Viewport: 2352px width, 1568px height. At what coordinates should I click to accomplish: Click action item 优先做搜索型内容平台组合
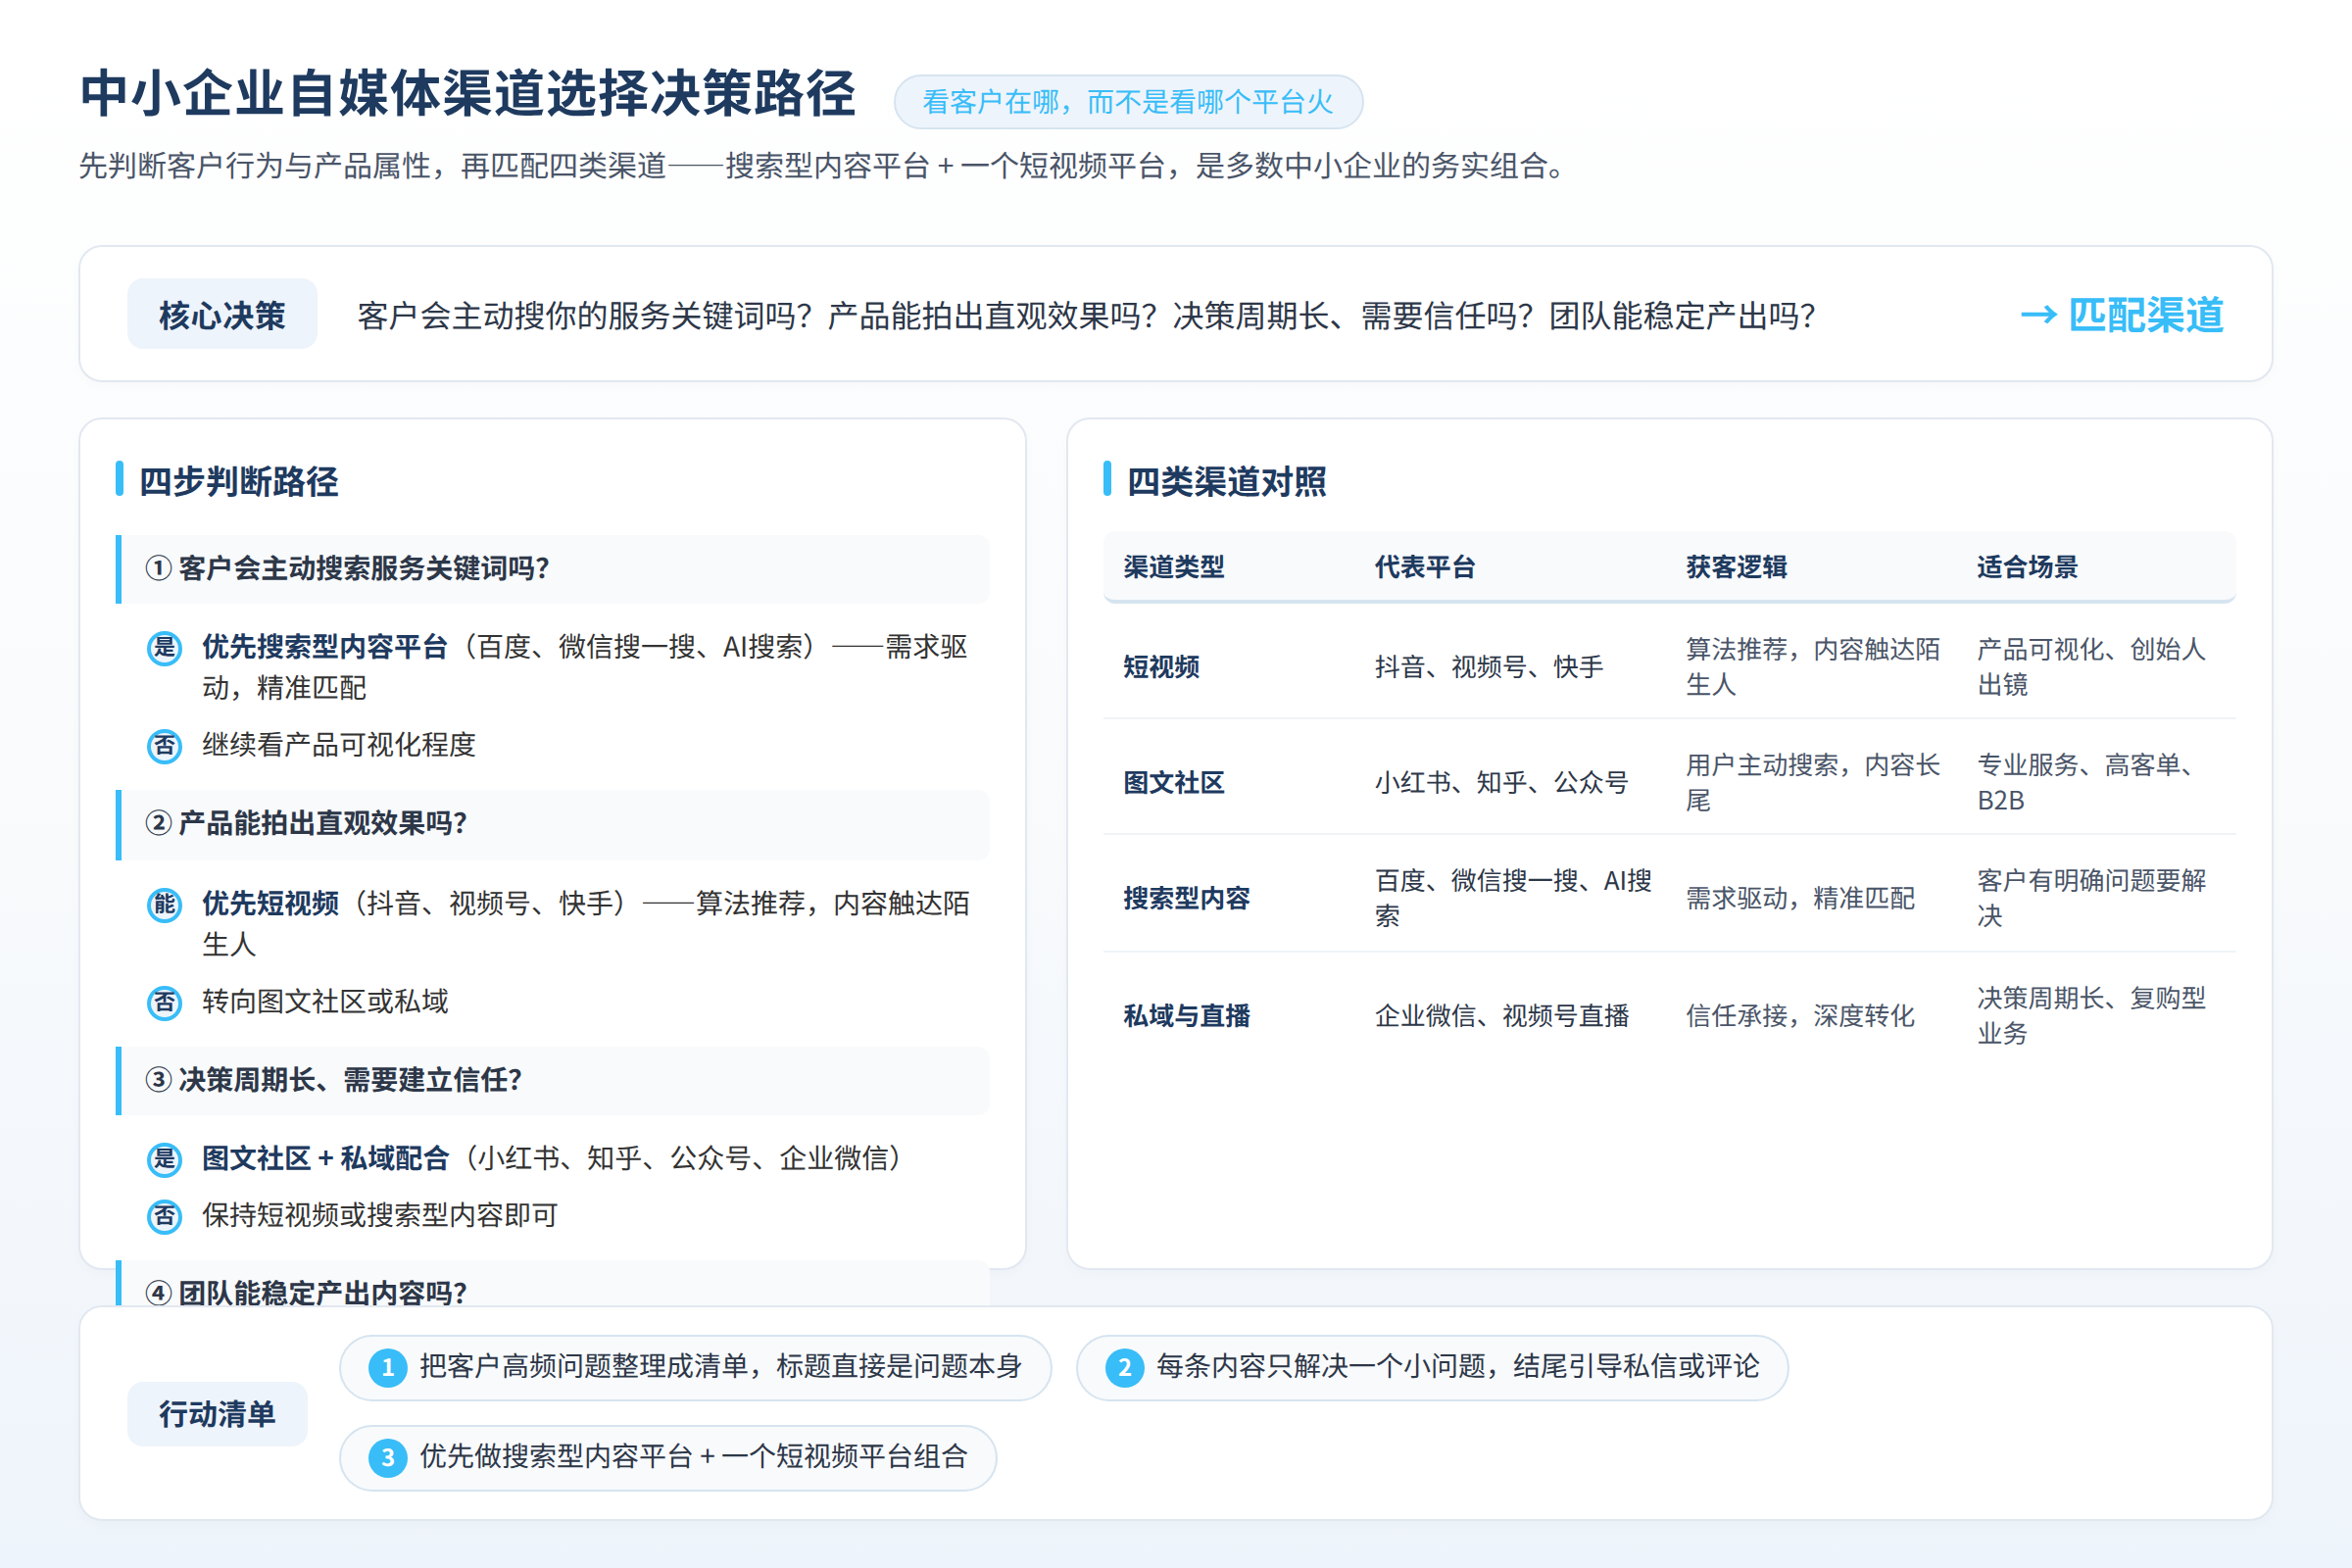pos(668,1458)
